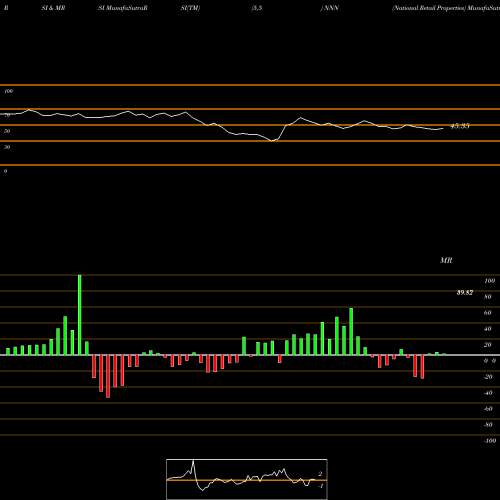Click the RSI 30 axis label
The width and height of the screenshot is (500, 500).
(x=7, y=147)
